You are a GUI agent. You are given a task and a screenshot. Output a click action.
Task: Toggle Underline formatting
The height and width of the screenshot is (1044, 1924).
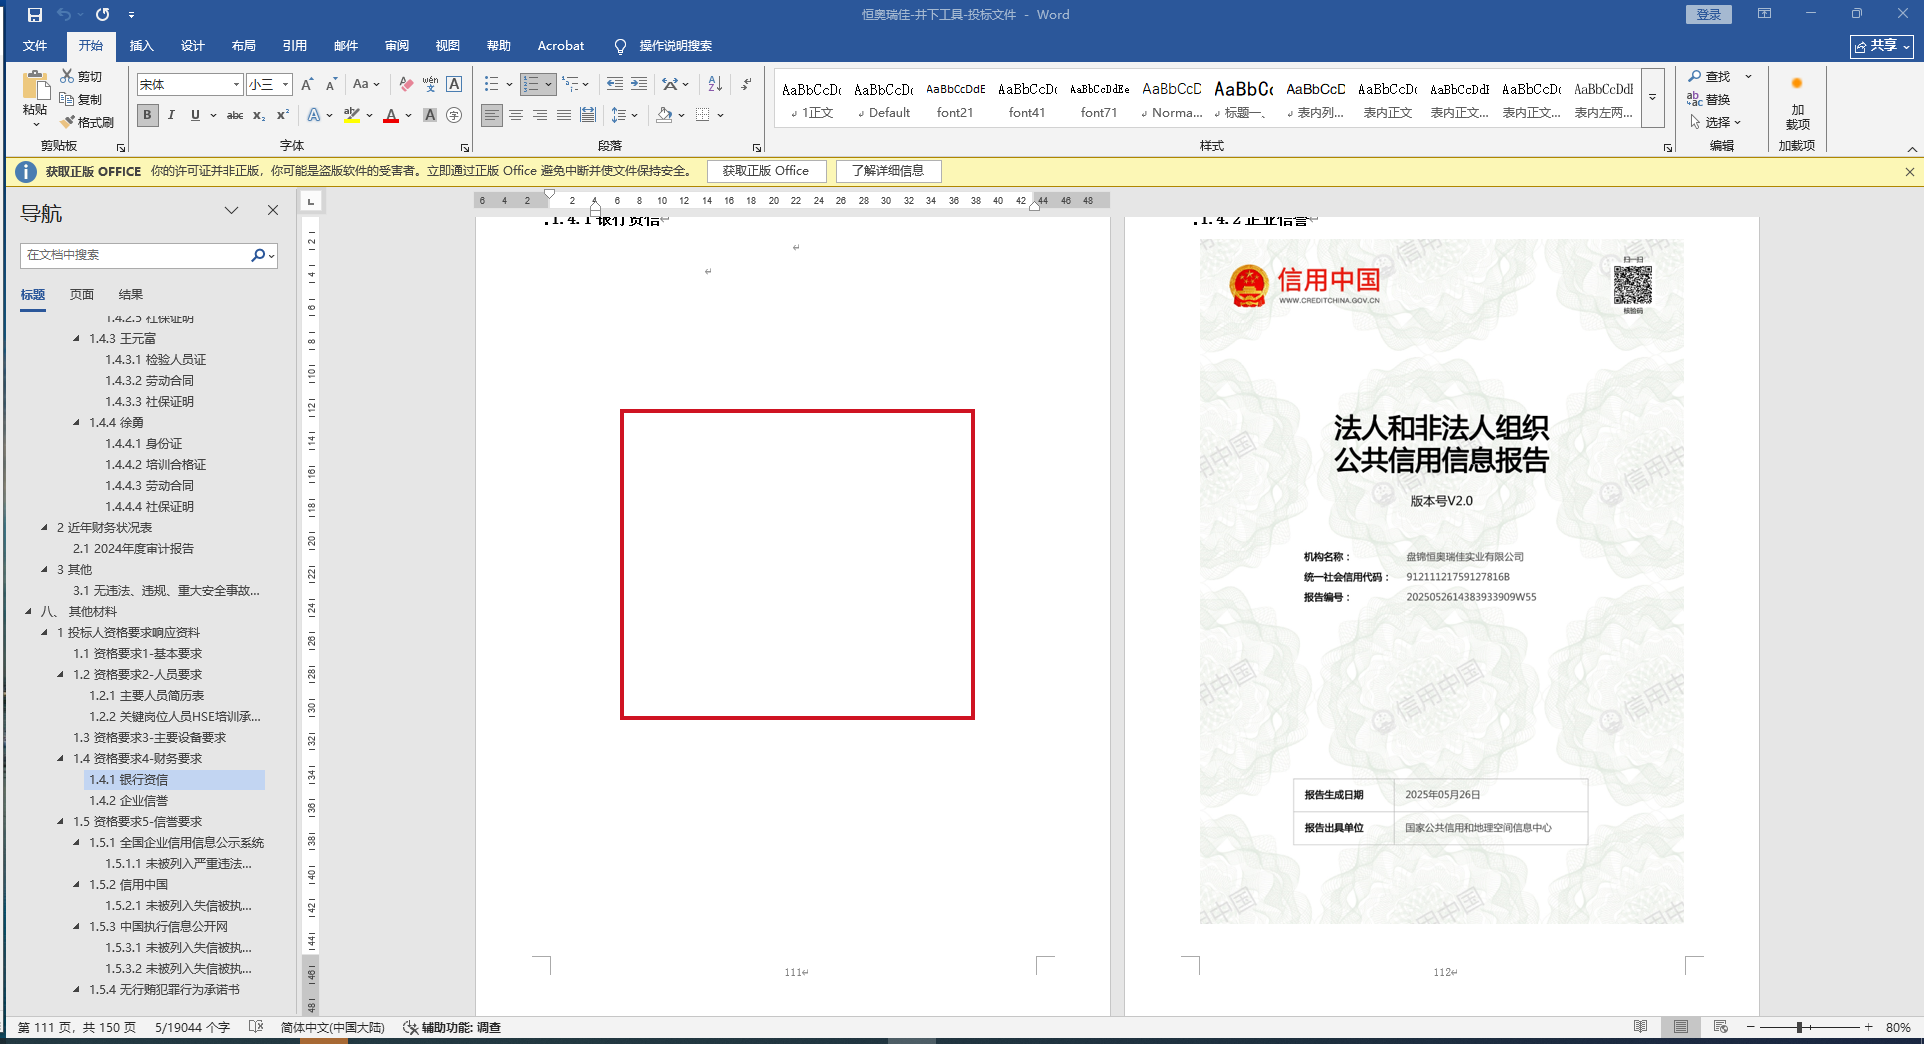195,115
